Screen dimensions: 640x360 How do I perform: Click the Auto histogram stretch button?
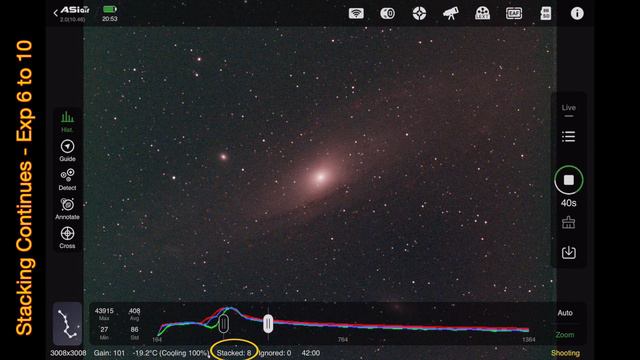coord(565,313)
